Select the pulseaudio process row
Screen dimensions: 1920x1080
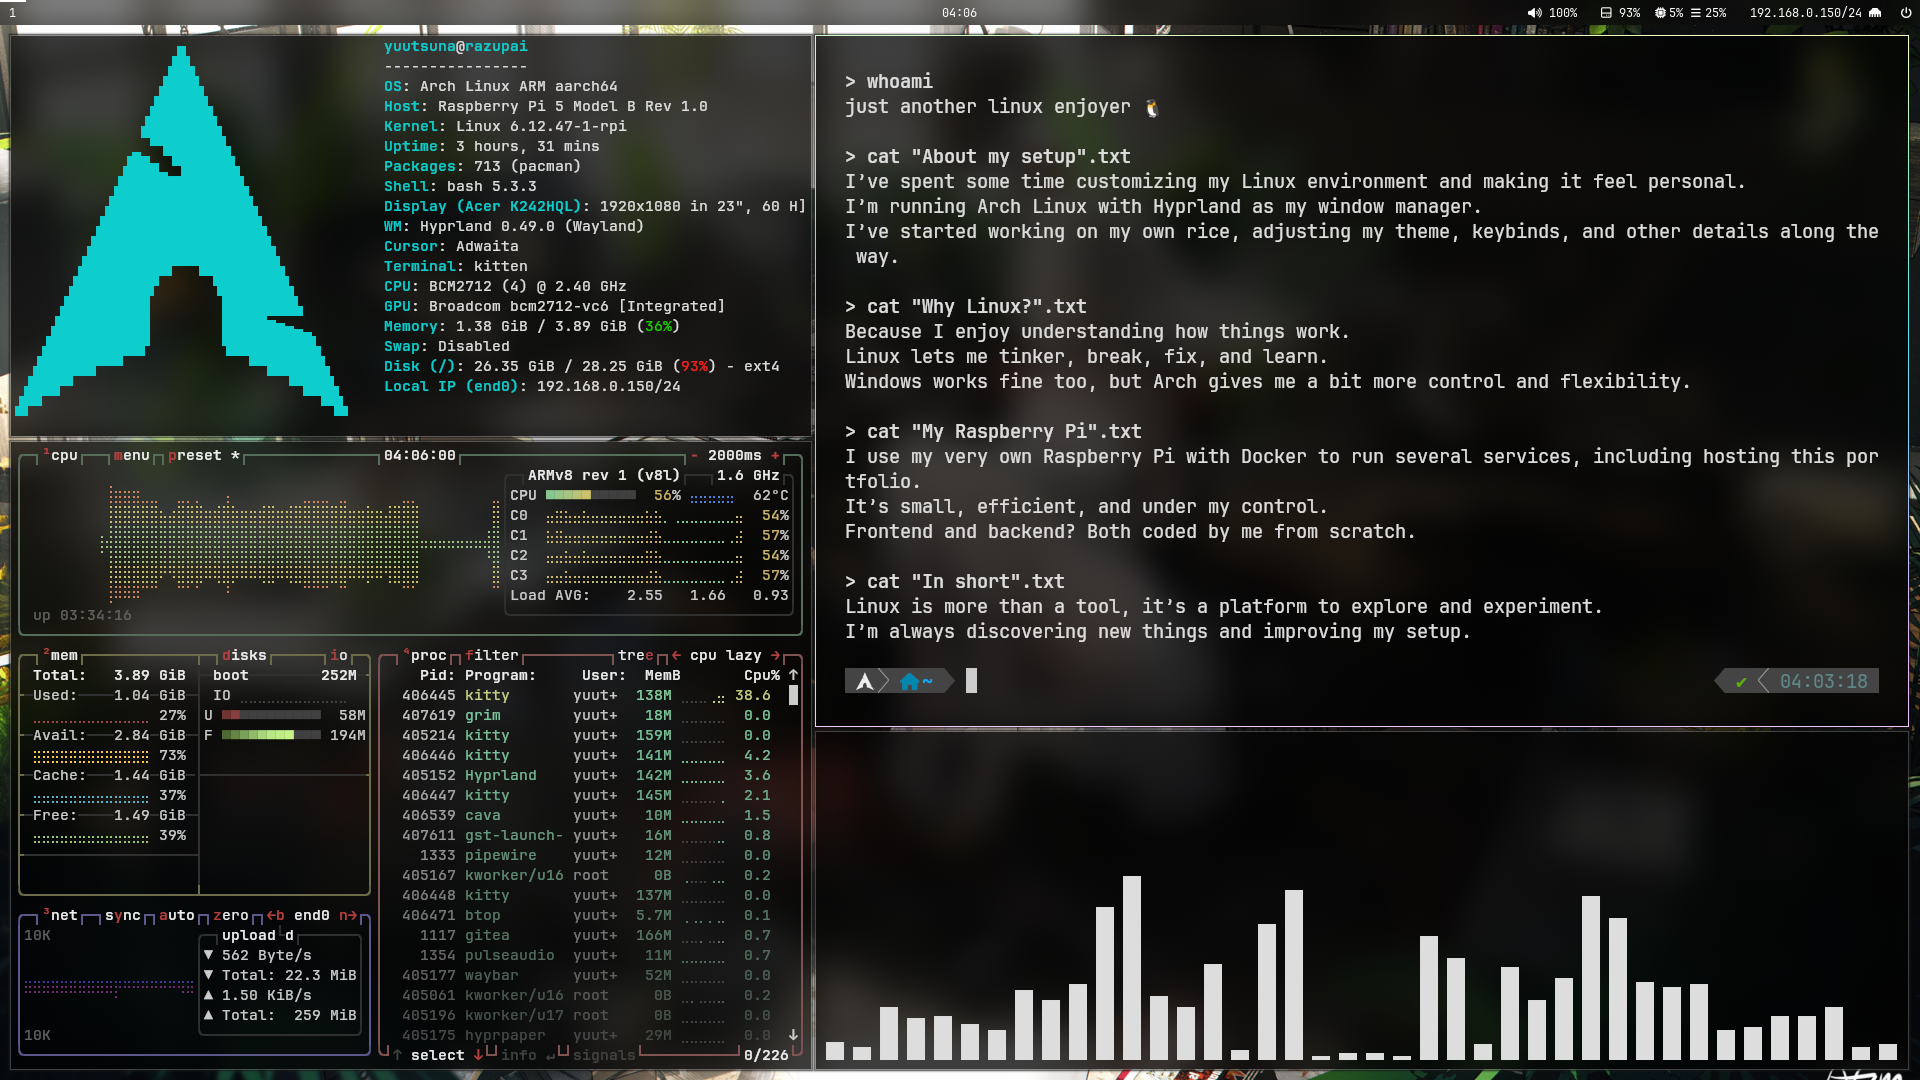point(586,956)
